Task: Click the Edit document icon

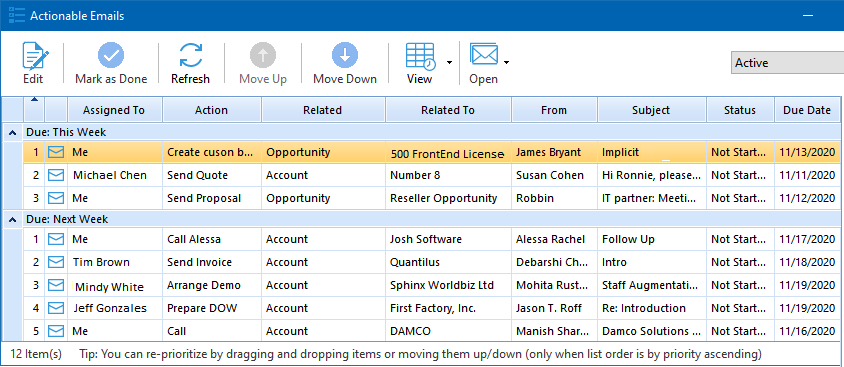Action: pos(35,57)
